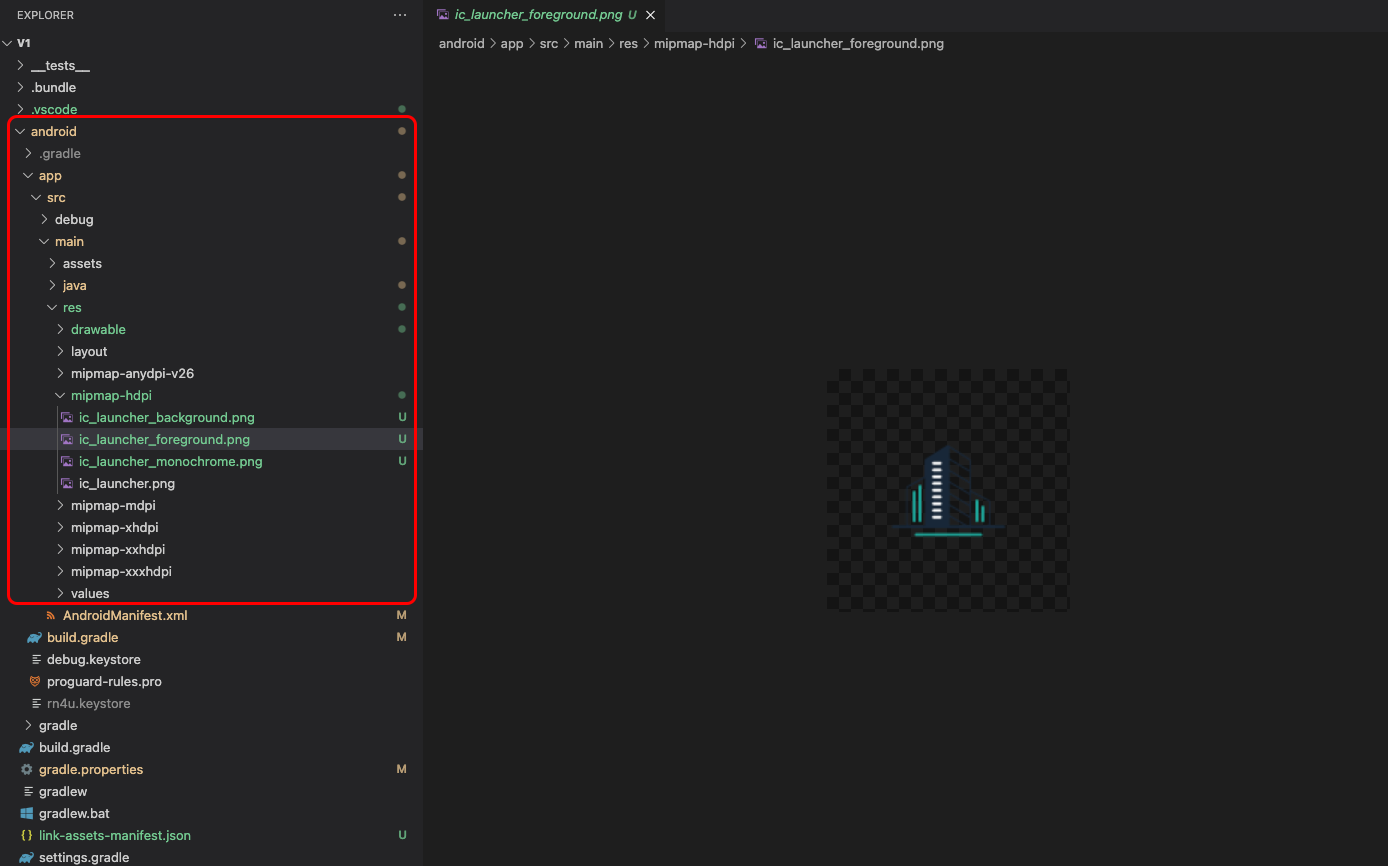Click the gradle.properties gear icon
Image resolution: width=1388 pixels, height=866 pixels.
point(27,770)
